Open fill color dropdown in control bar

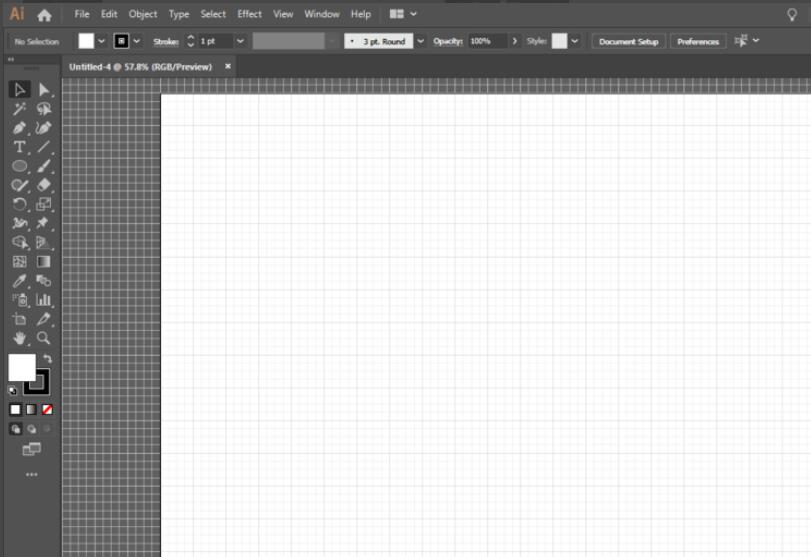(x=101, y=41)
